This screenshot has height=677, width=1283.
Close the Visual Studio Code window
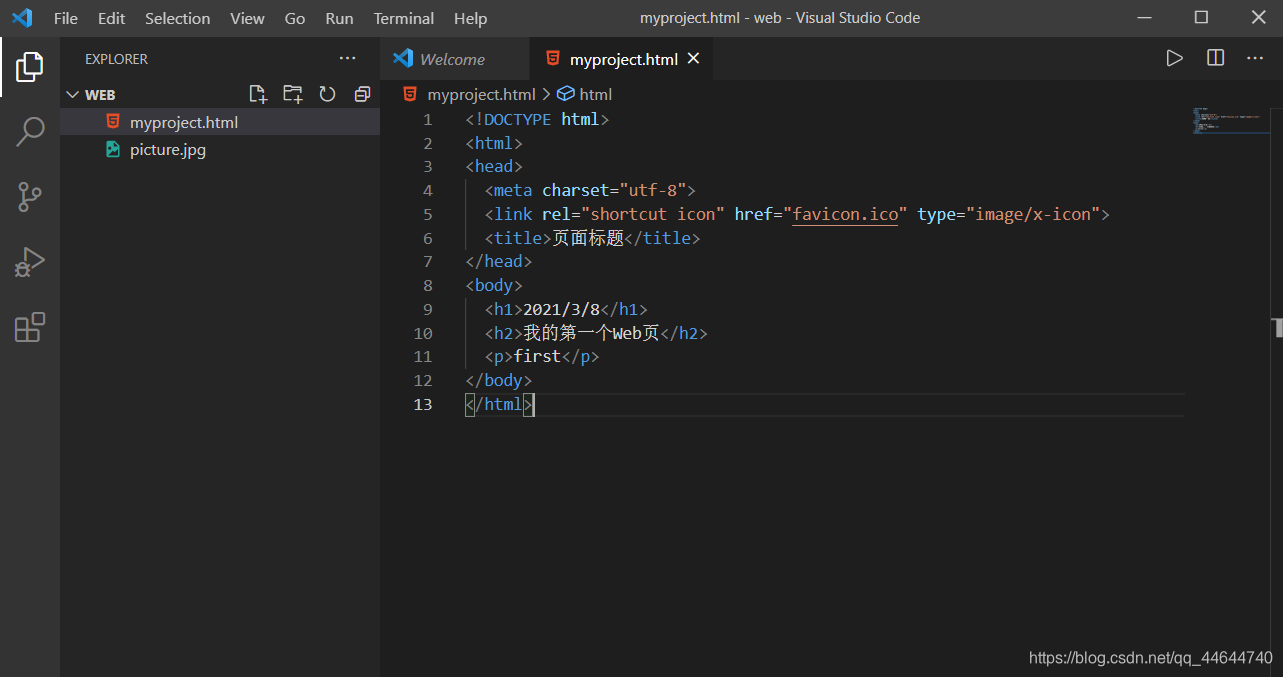pyautogui.click(x=1258, y=17)
